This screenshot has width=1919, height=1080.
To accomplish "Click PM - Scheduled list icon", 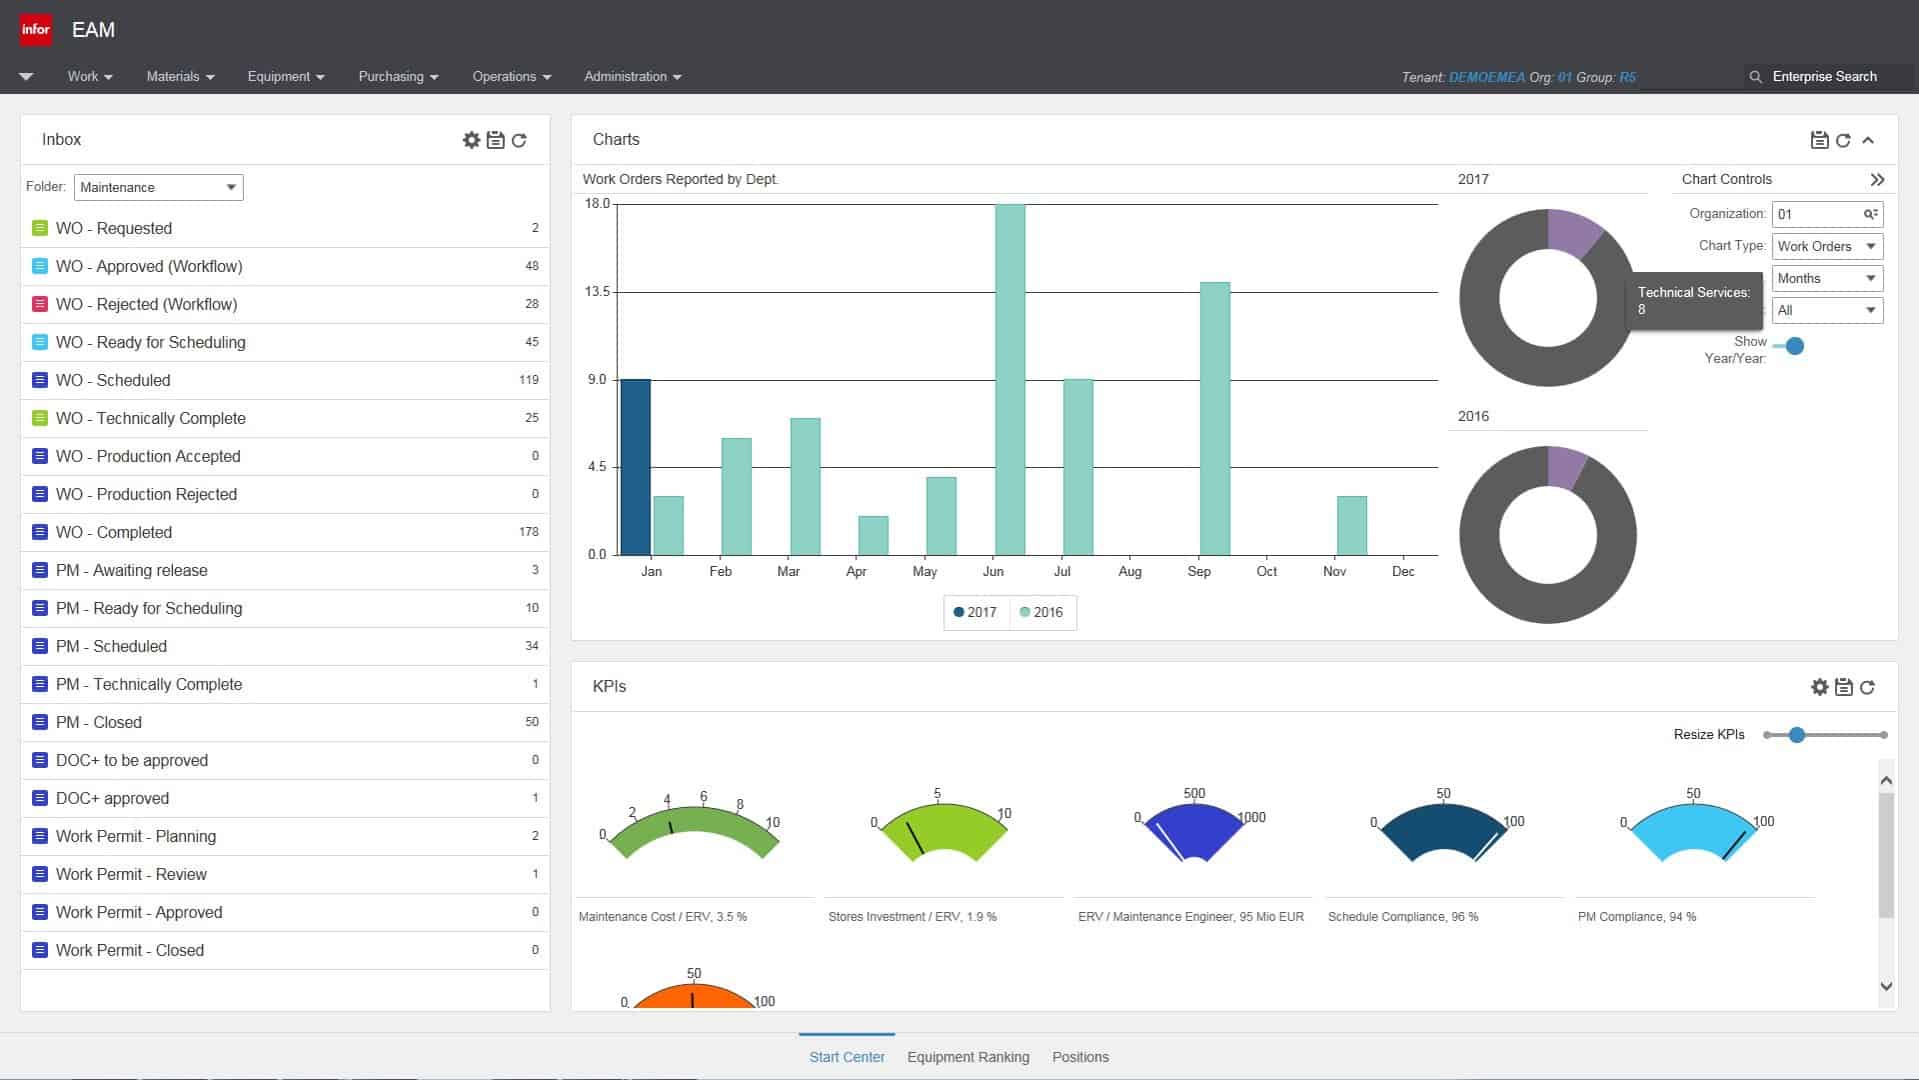I will (40, 646).
